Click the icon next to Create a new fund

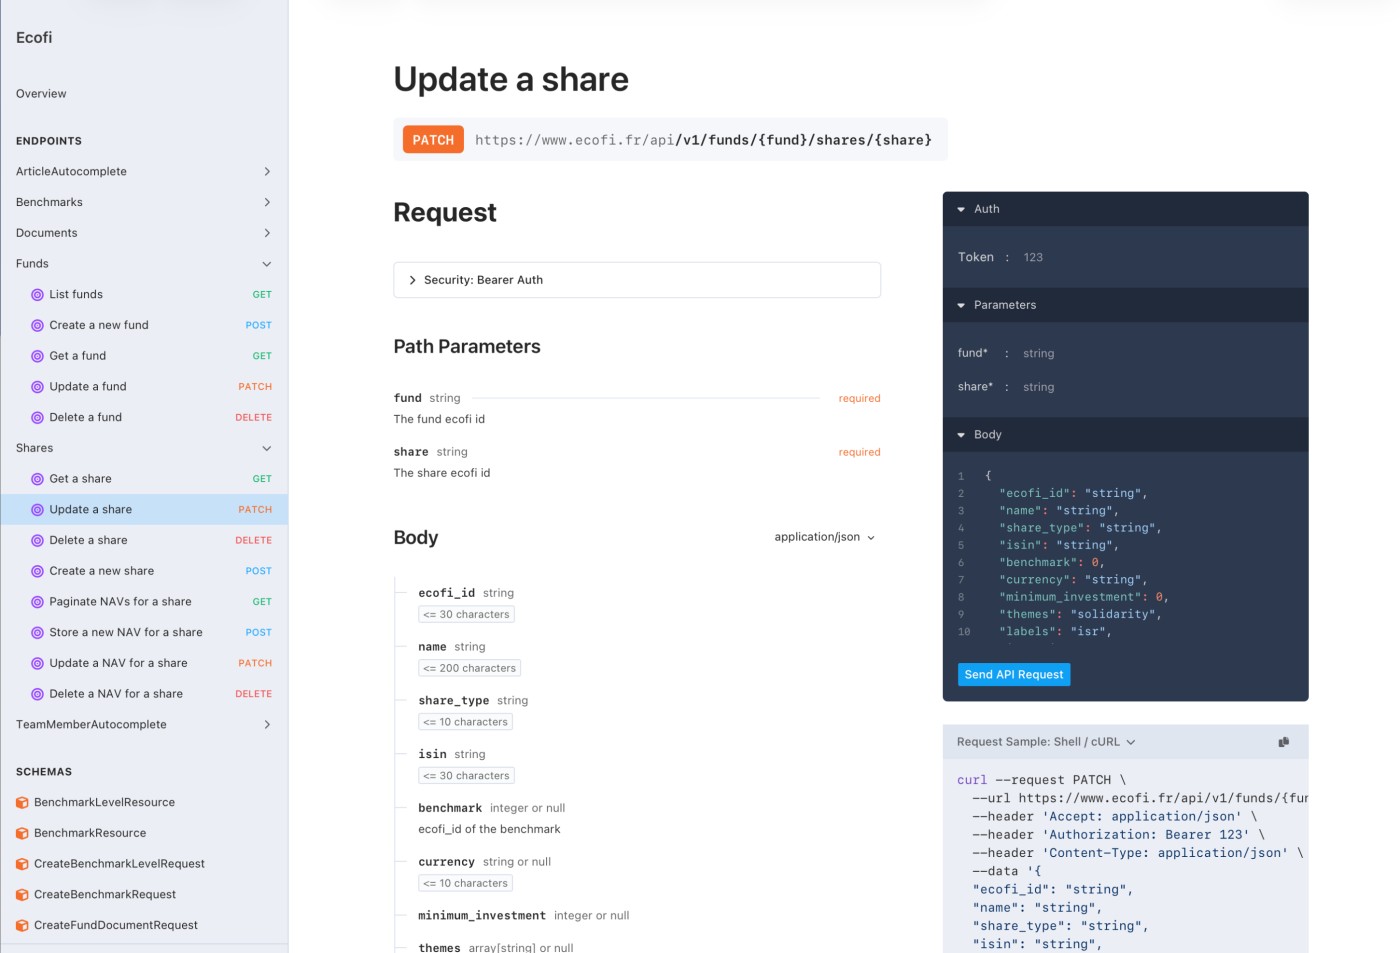[37, 326]
